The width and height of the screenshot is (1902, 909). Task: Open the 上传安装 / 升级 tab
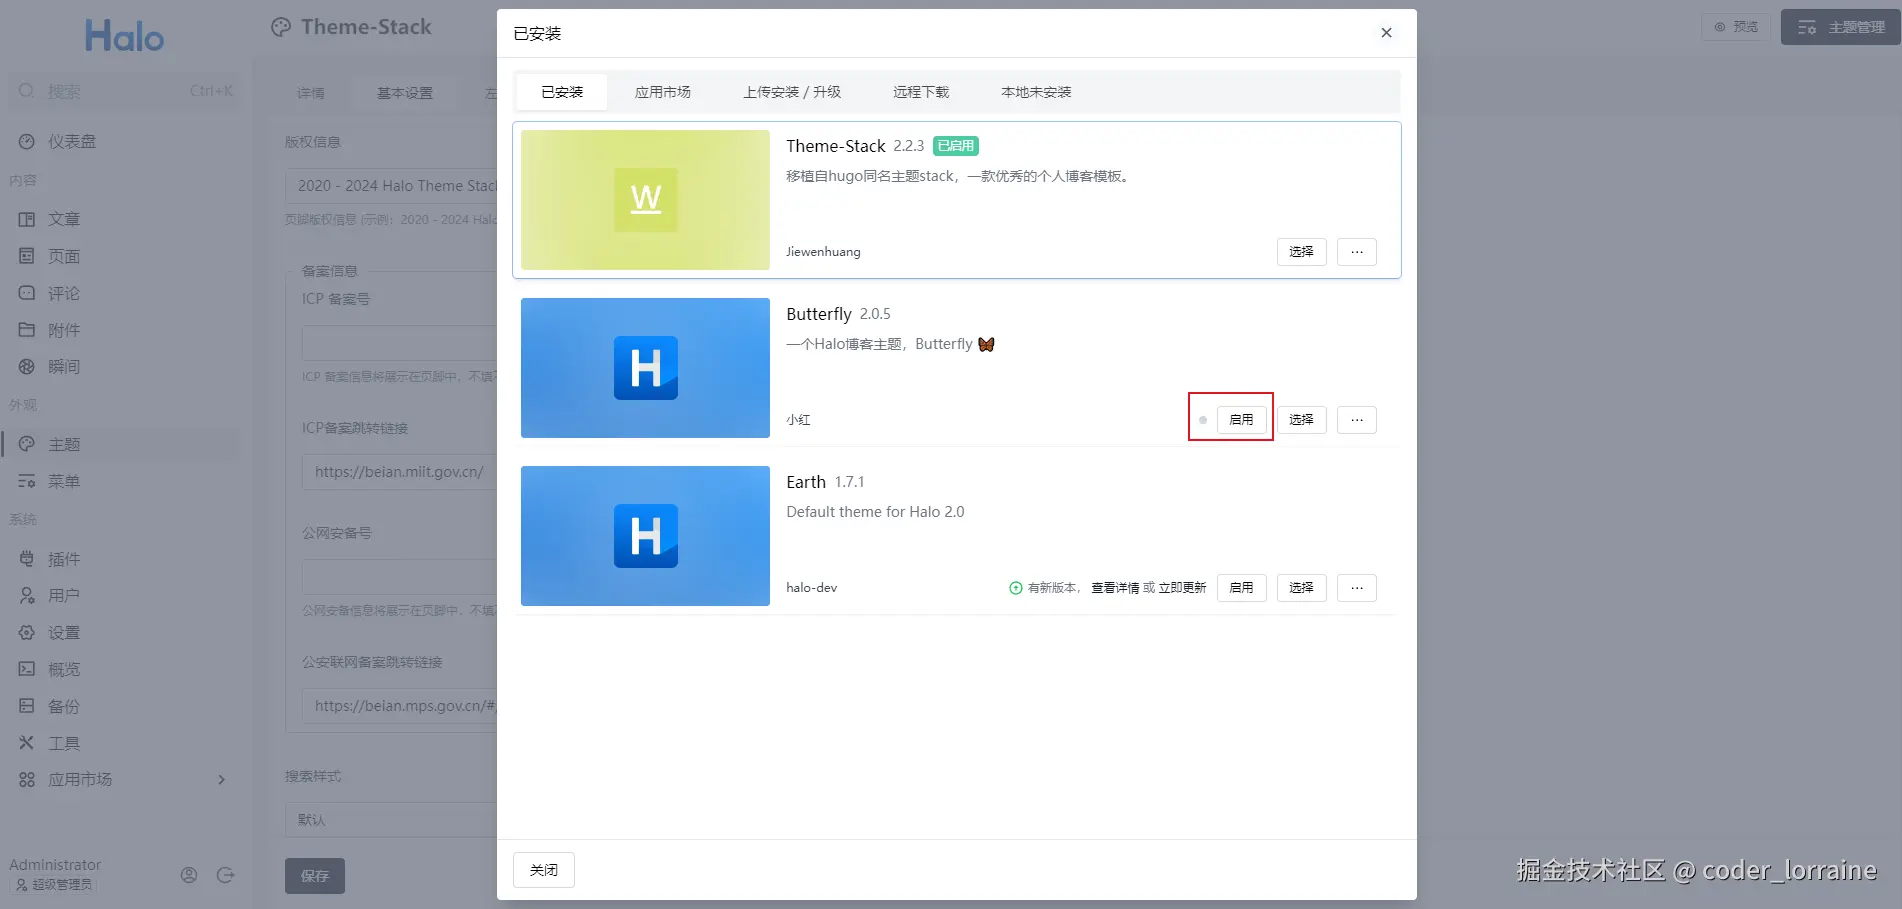coord(792,92)
